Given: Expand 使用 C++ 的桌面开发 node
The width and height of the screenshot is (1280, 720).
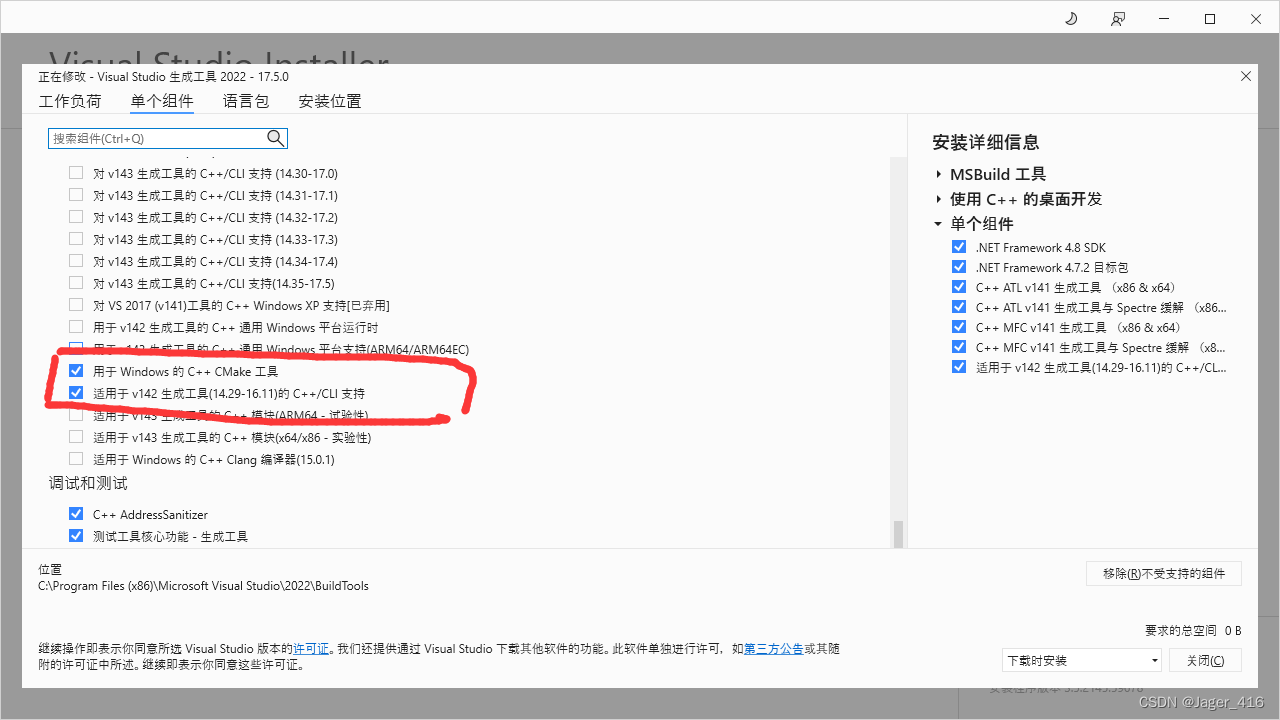Looking at the screenshot, I should [939, 199].
